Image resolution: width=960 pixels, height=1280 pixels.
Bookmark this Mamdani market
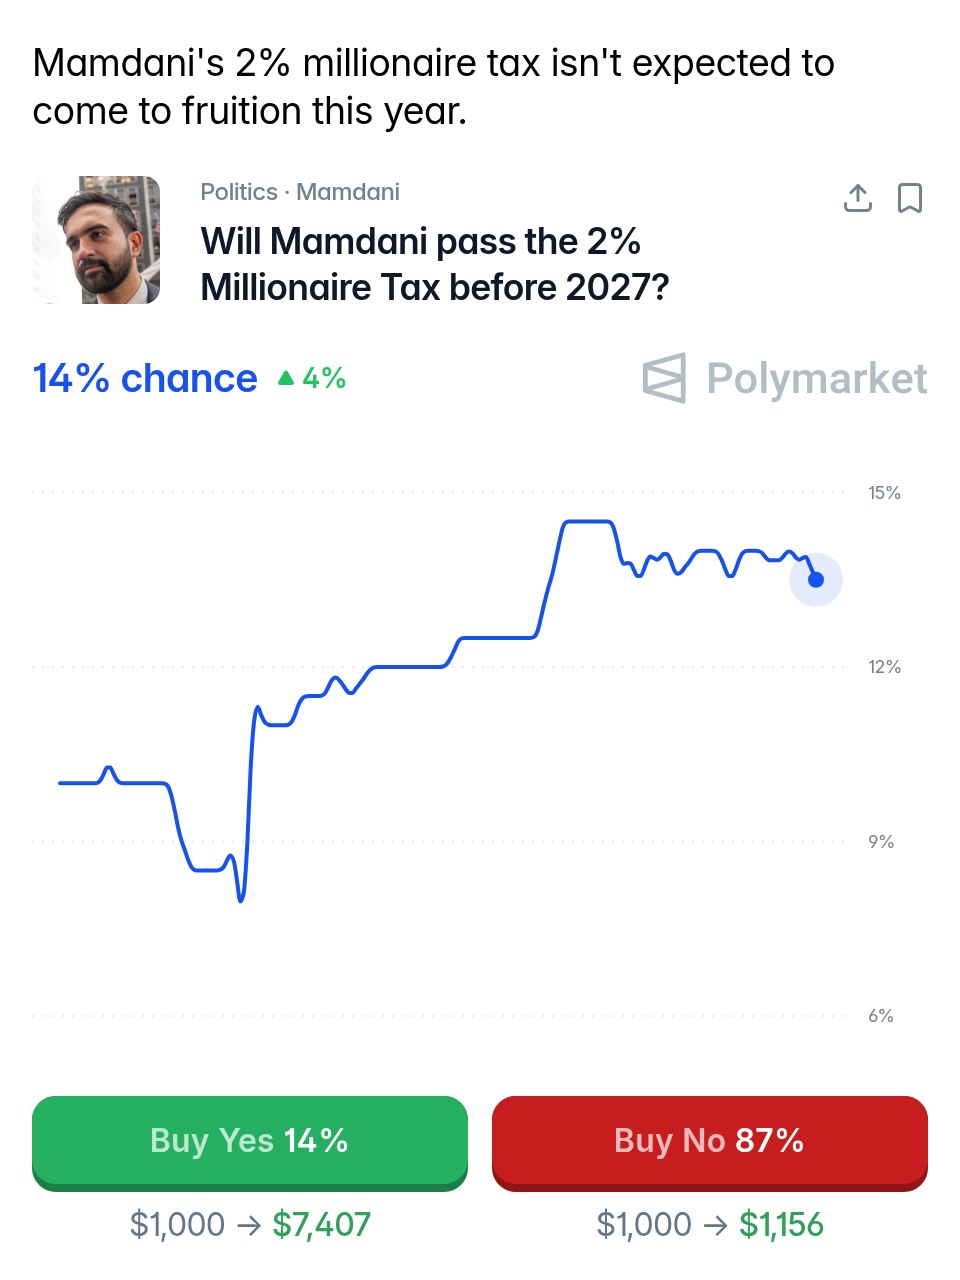(x=909, y=198)
